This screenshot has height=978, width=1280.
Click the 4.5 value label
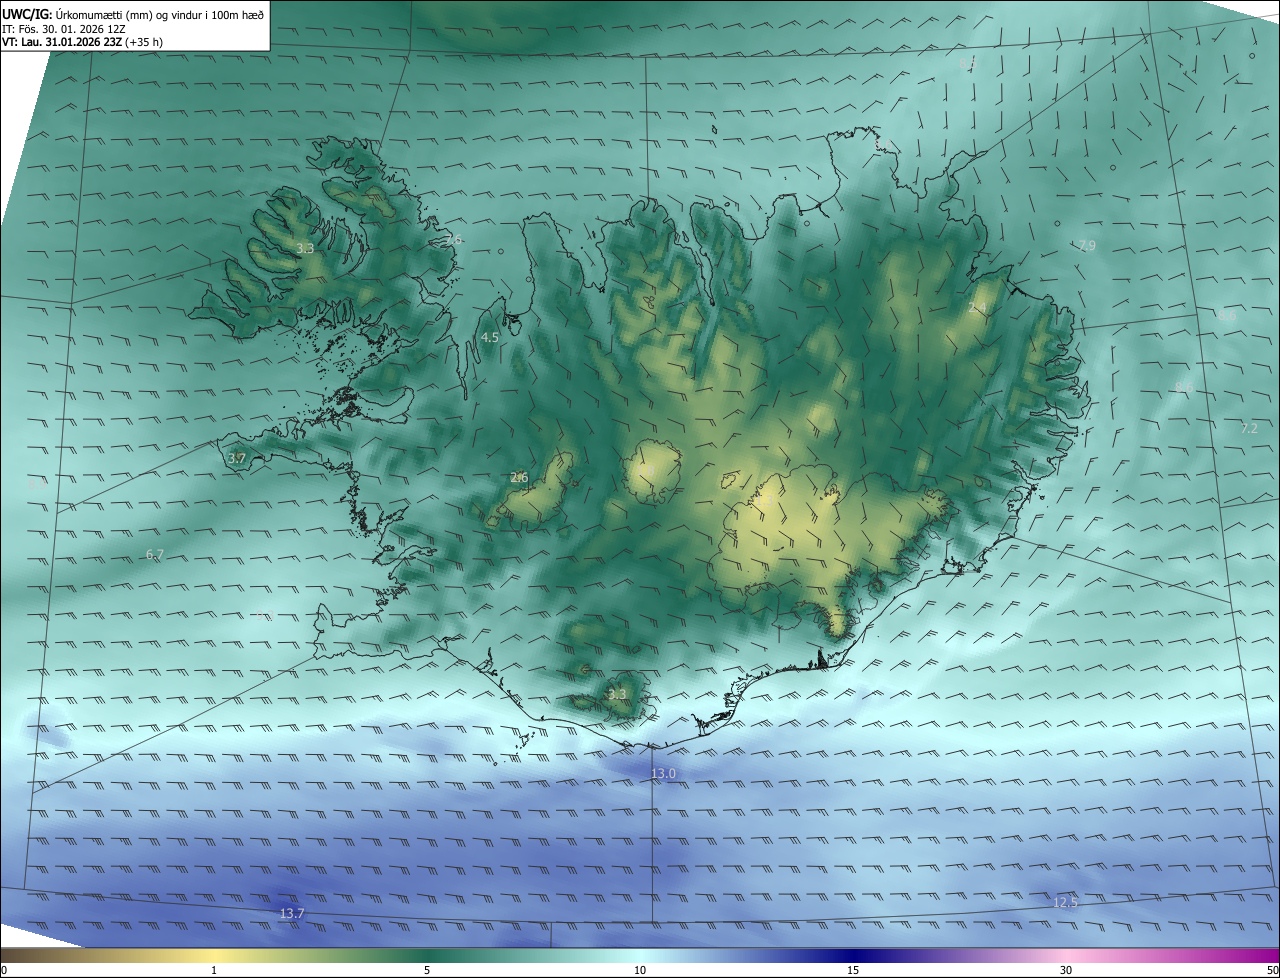490,338
